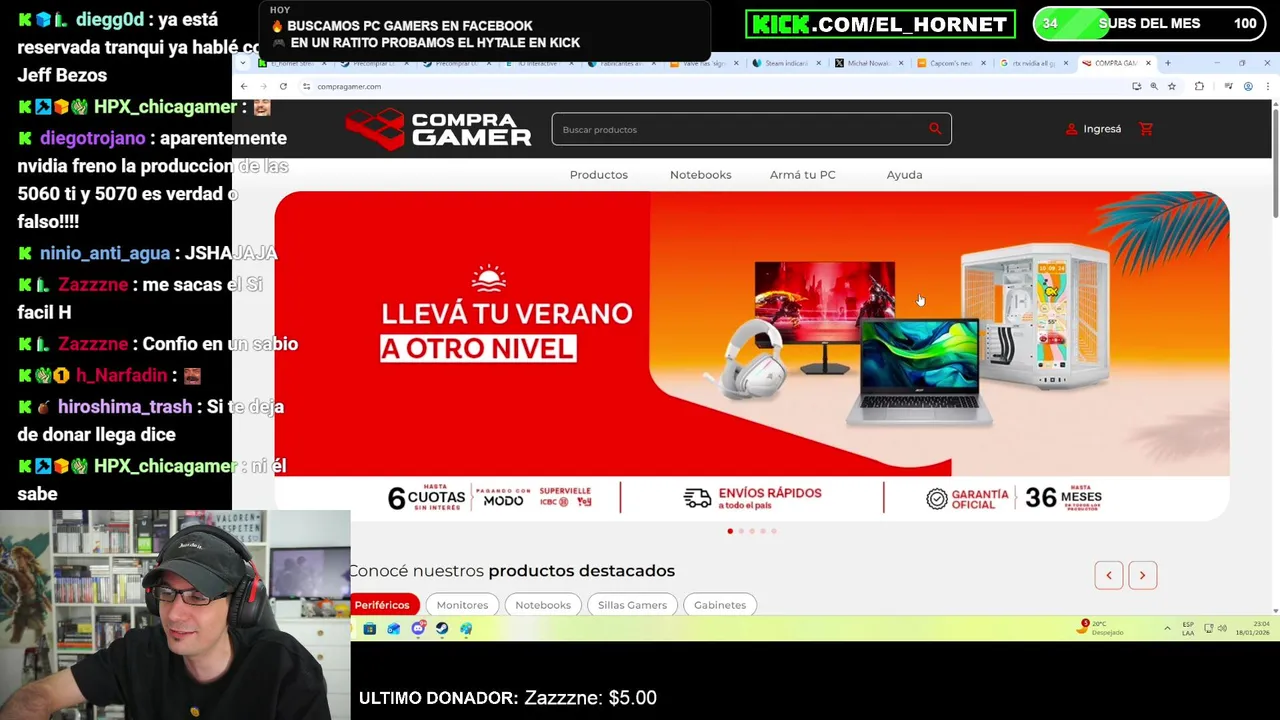
Task: Open Microsoft Store from the taskbar
Action: click(370, 629)
